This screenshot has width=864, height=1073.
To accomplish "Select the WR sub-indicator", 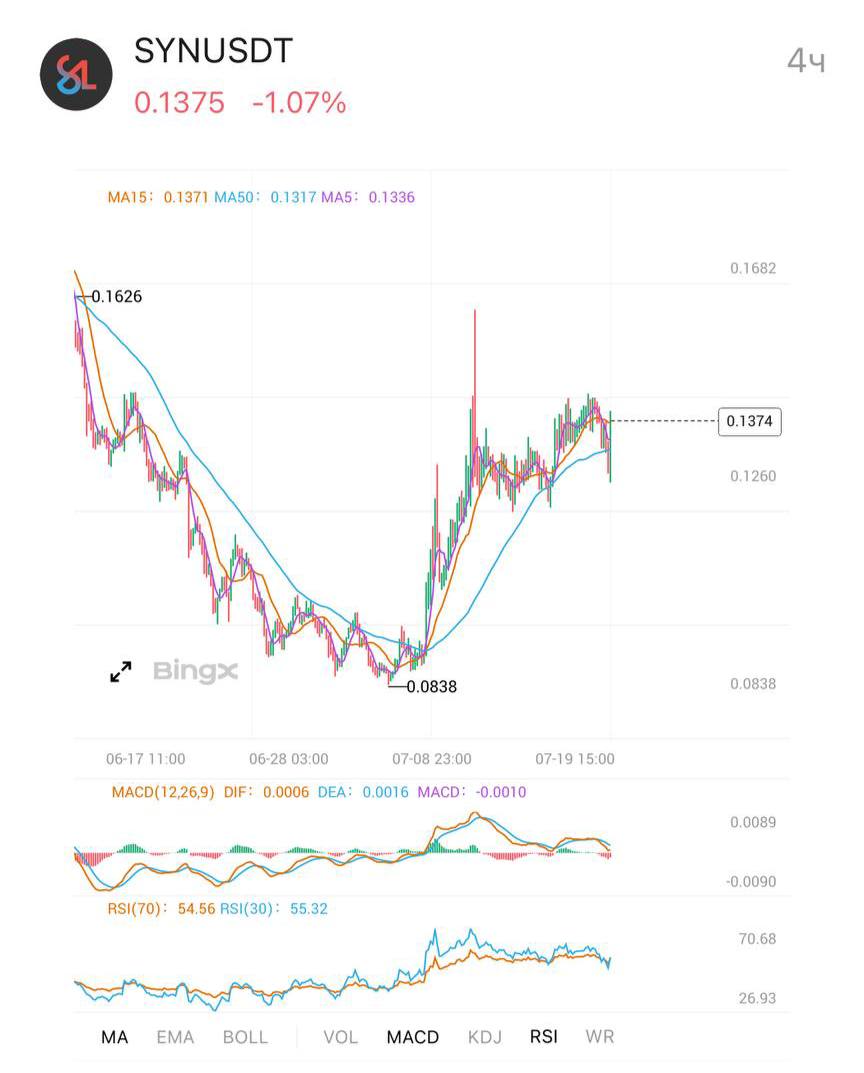I will click(x=599, y=1037).
